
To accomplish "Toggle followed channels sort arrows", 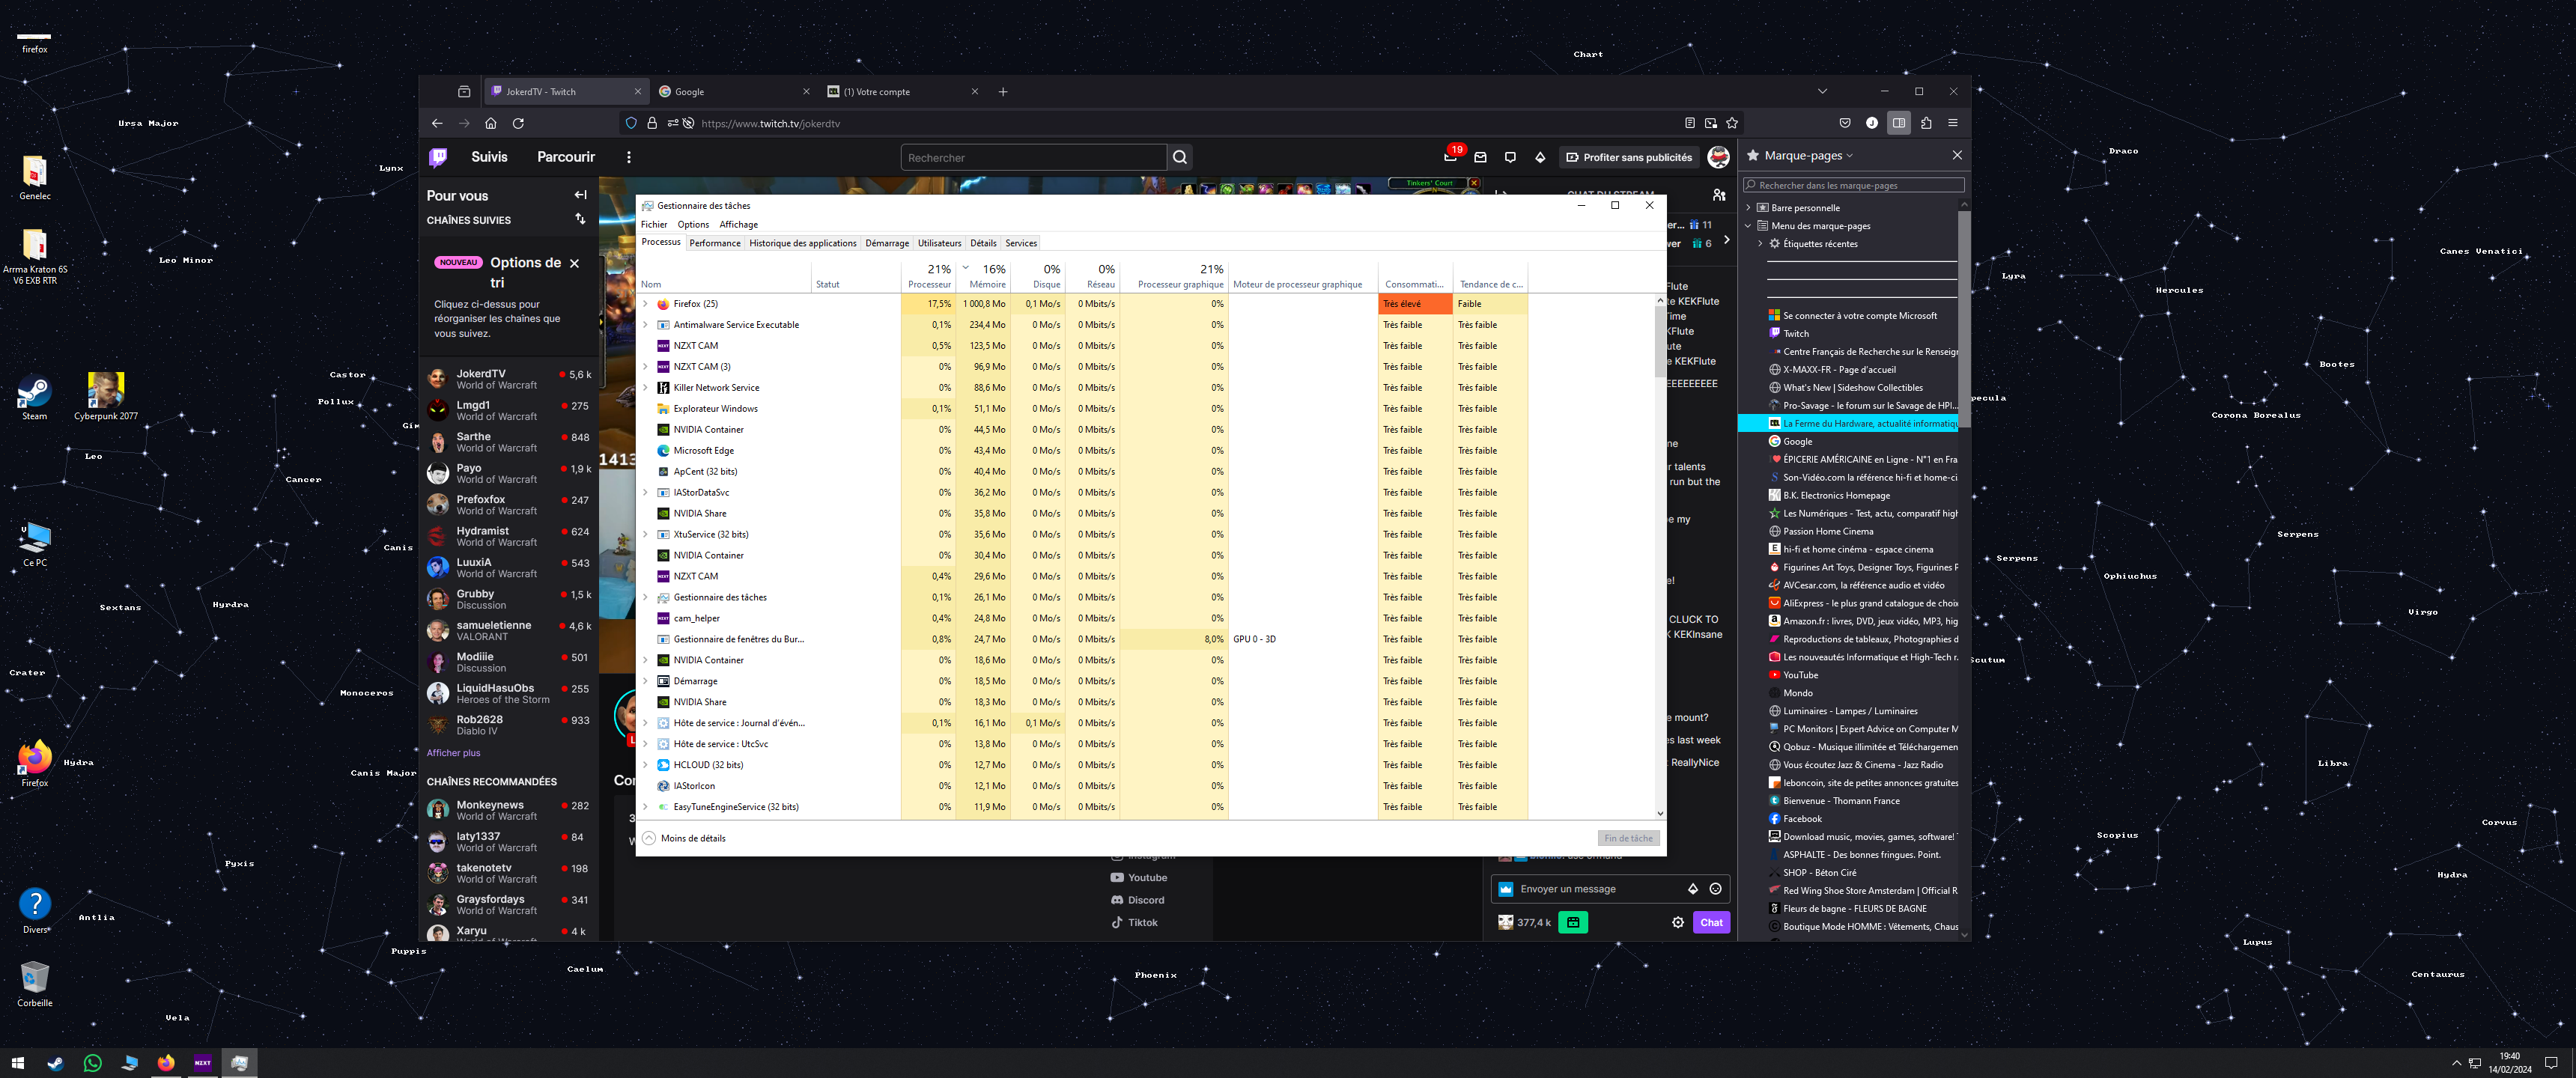I will pos(580,219).
